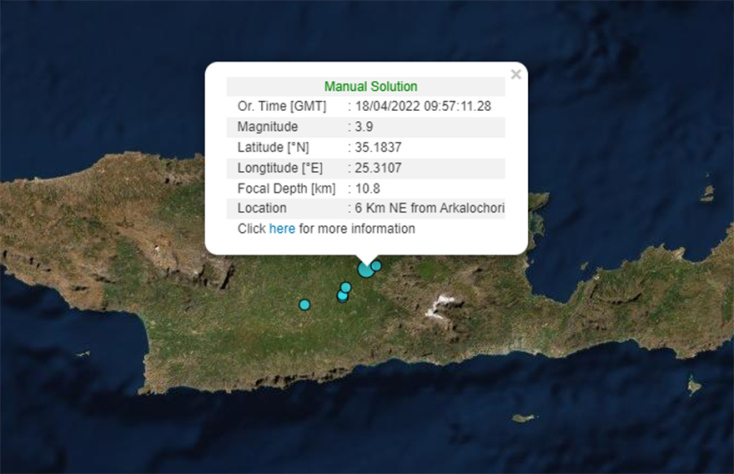The image size is (734, 474).
Task: Open the 'here' link for more information
Action: coord(282,229)
